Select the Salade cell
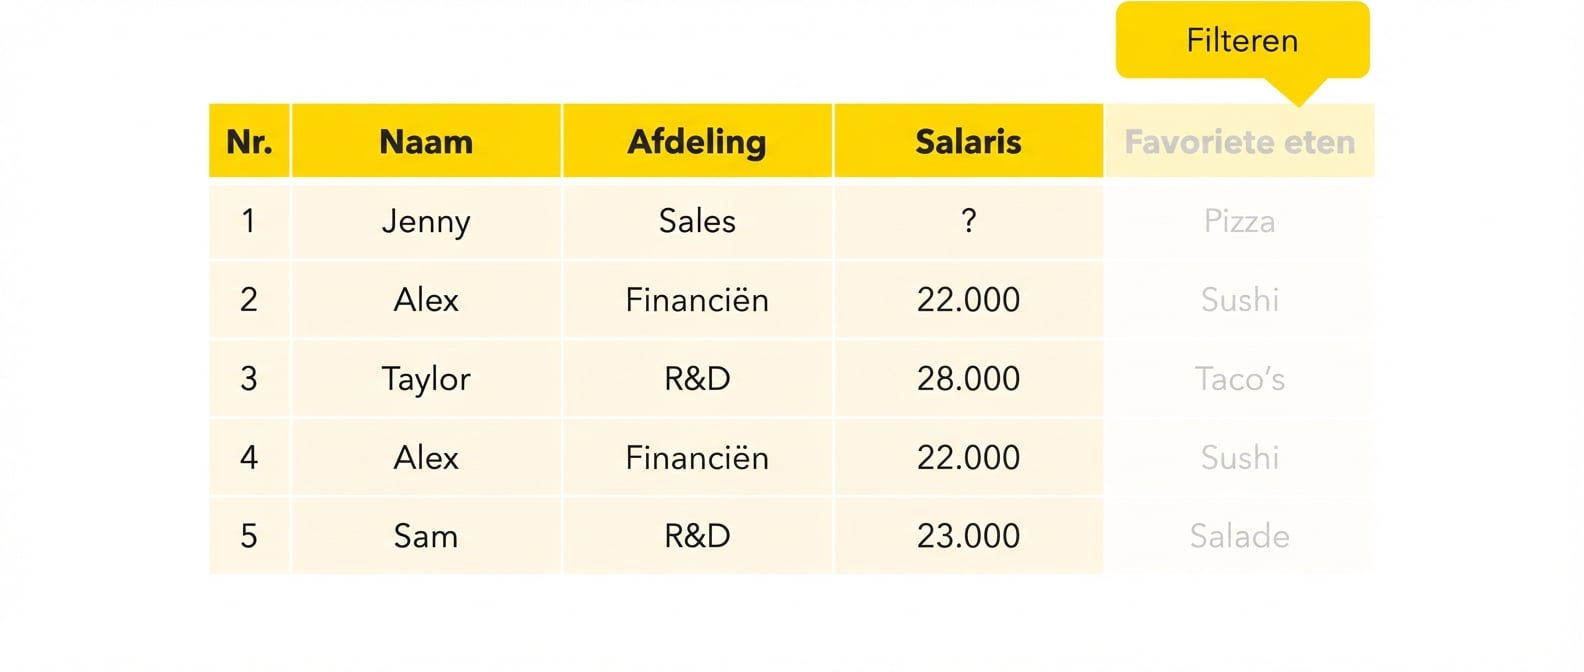The image size is (1584, 672). (1239, 536)
